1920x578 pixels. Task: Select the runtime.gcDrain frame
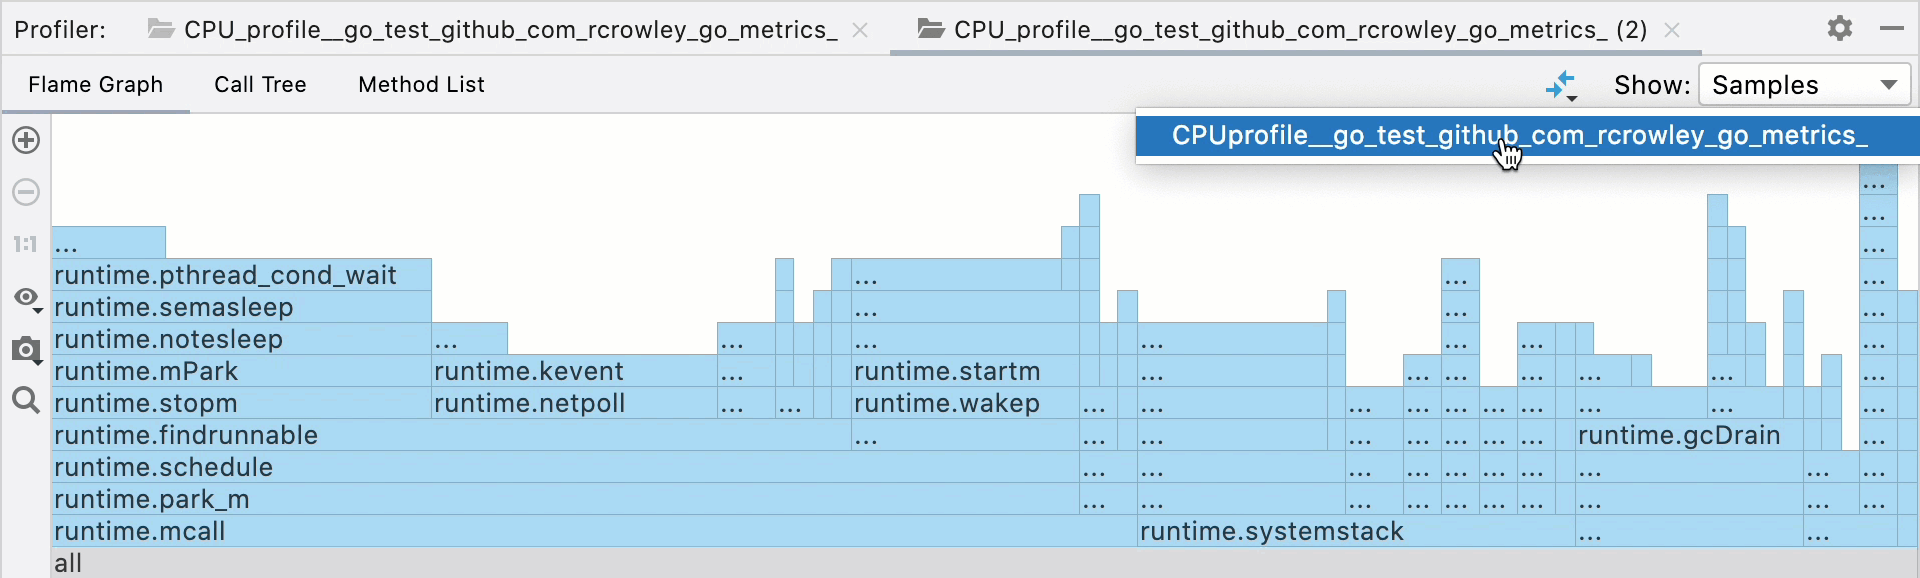tap(1678, 435)
